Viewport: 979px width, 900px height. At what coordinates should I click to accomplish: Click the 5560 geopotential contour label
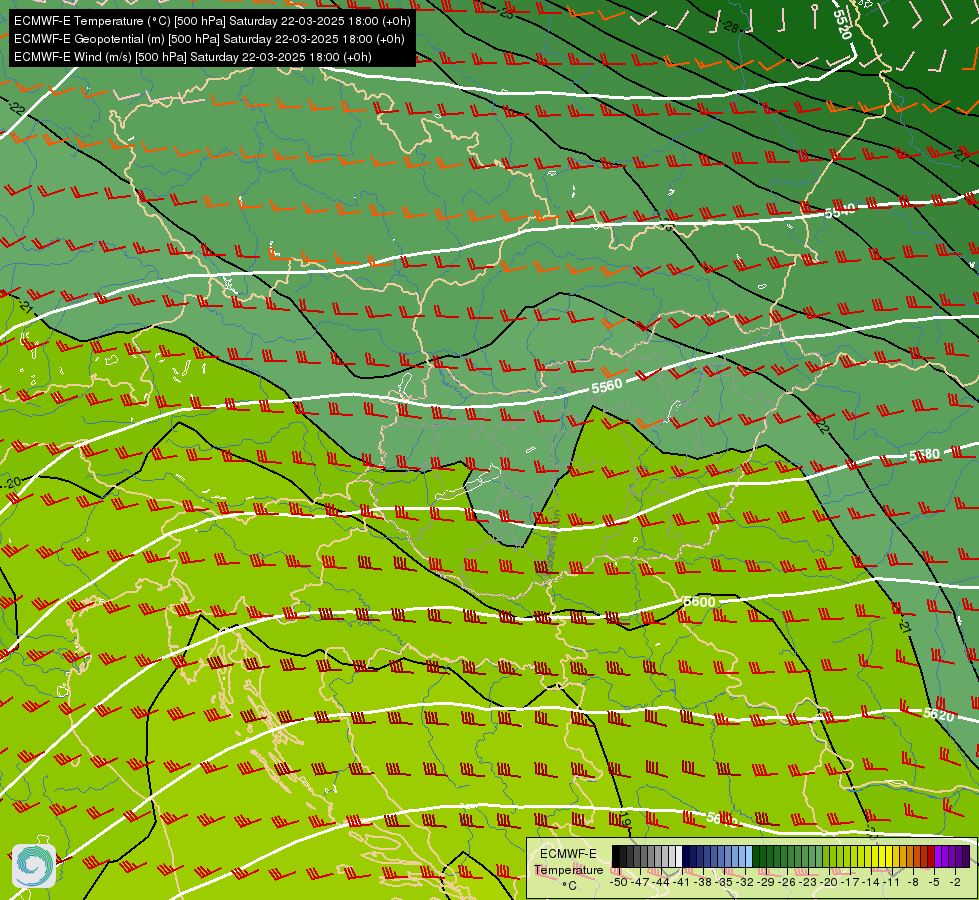[x=607, y=385]
